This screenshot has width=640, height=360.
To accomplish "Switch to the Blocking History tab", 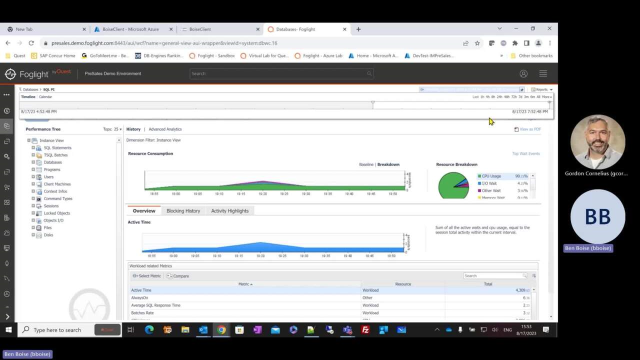I will [183, 211].
